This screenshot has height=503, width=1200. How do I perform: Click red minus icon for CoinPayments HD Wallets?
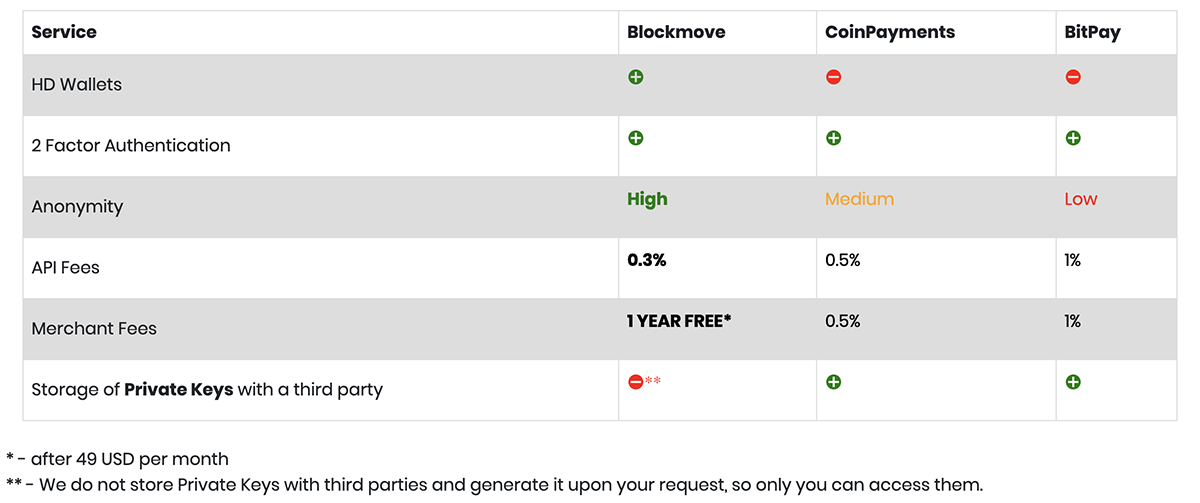[x=833, y=77]
